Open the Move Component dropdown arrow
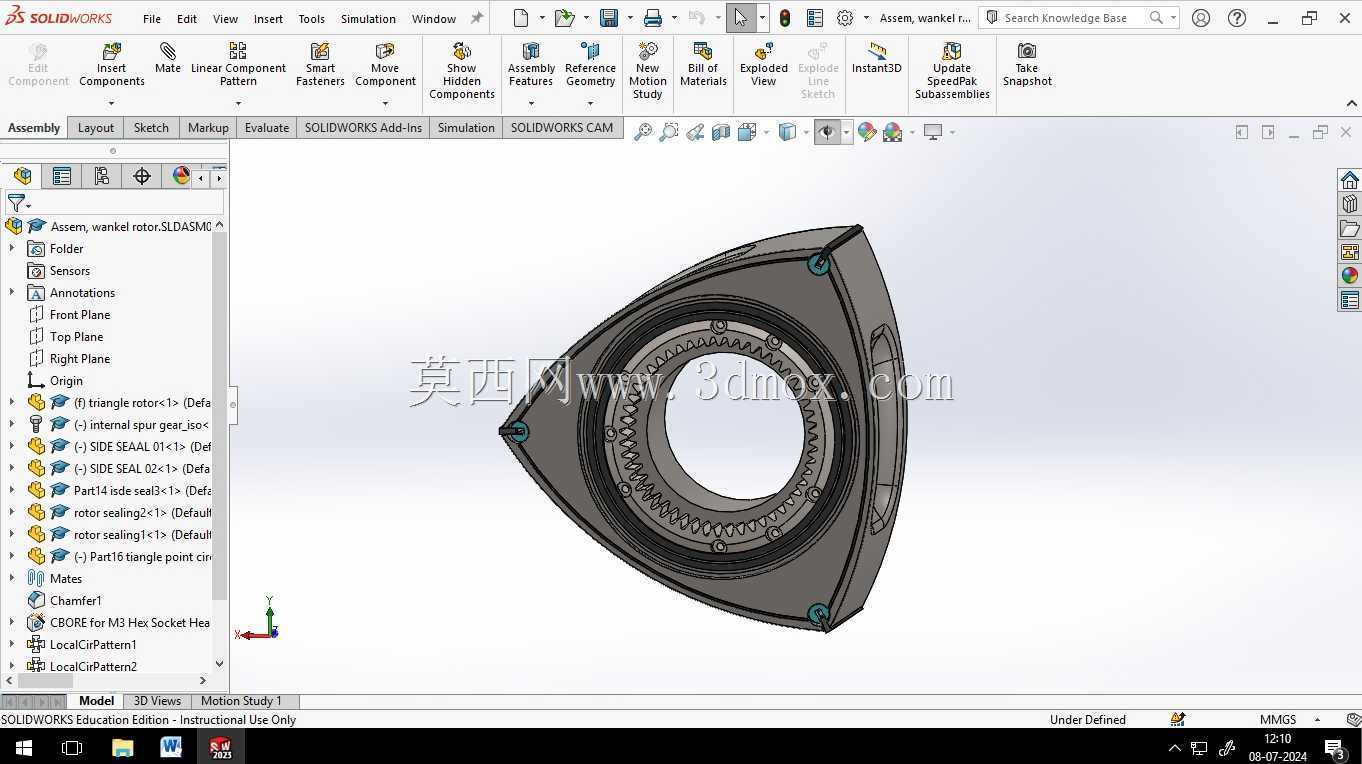Image resolution: width=1362 pixels, height=764 pixels. pos(385,103)
